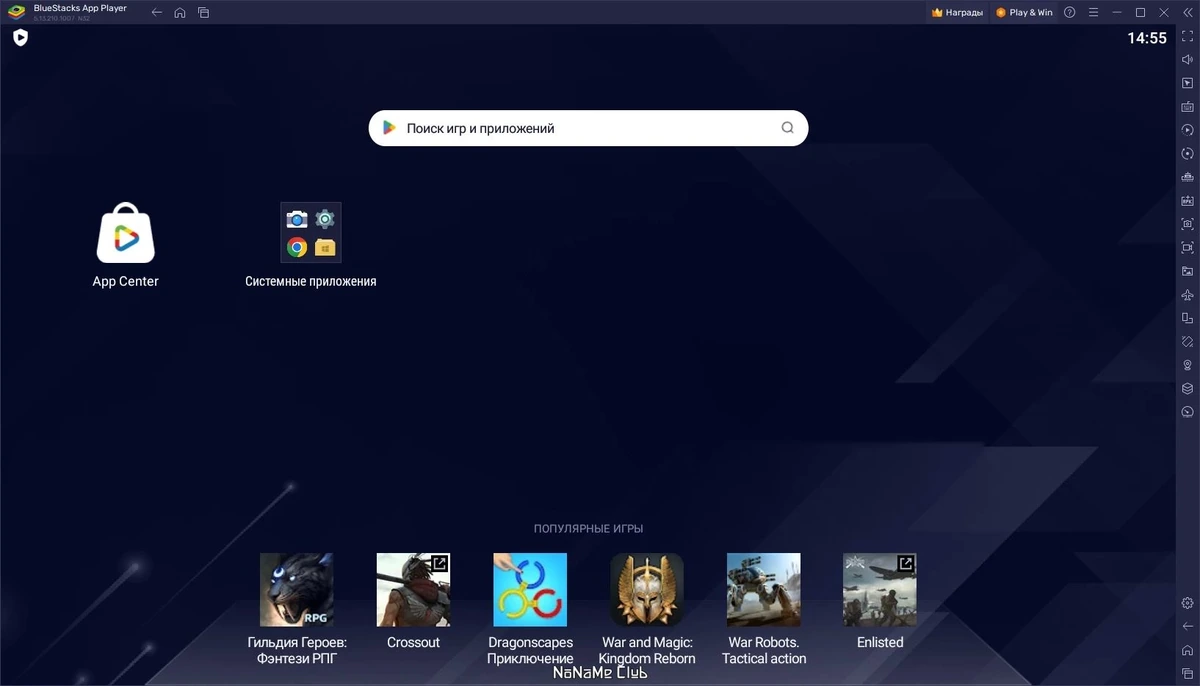The height and width of the screenshot is (686, 1200).
Task: Click the shield play icon at top-left
Action: [20, 38]
